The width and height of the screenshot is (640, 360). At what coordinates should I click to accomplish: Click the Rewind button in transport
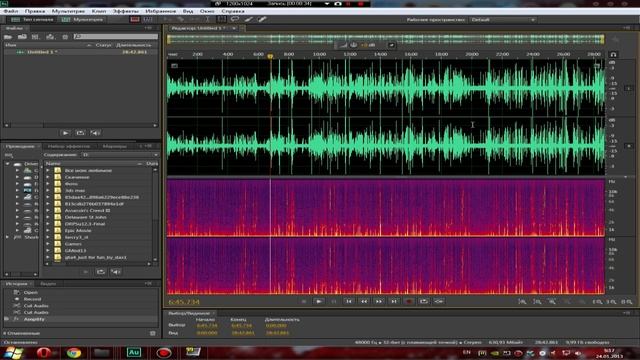[x=364, y=302]
